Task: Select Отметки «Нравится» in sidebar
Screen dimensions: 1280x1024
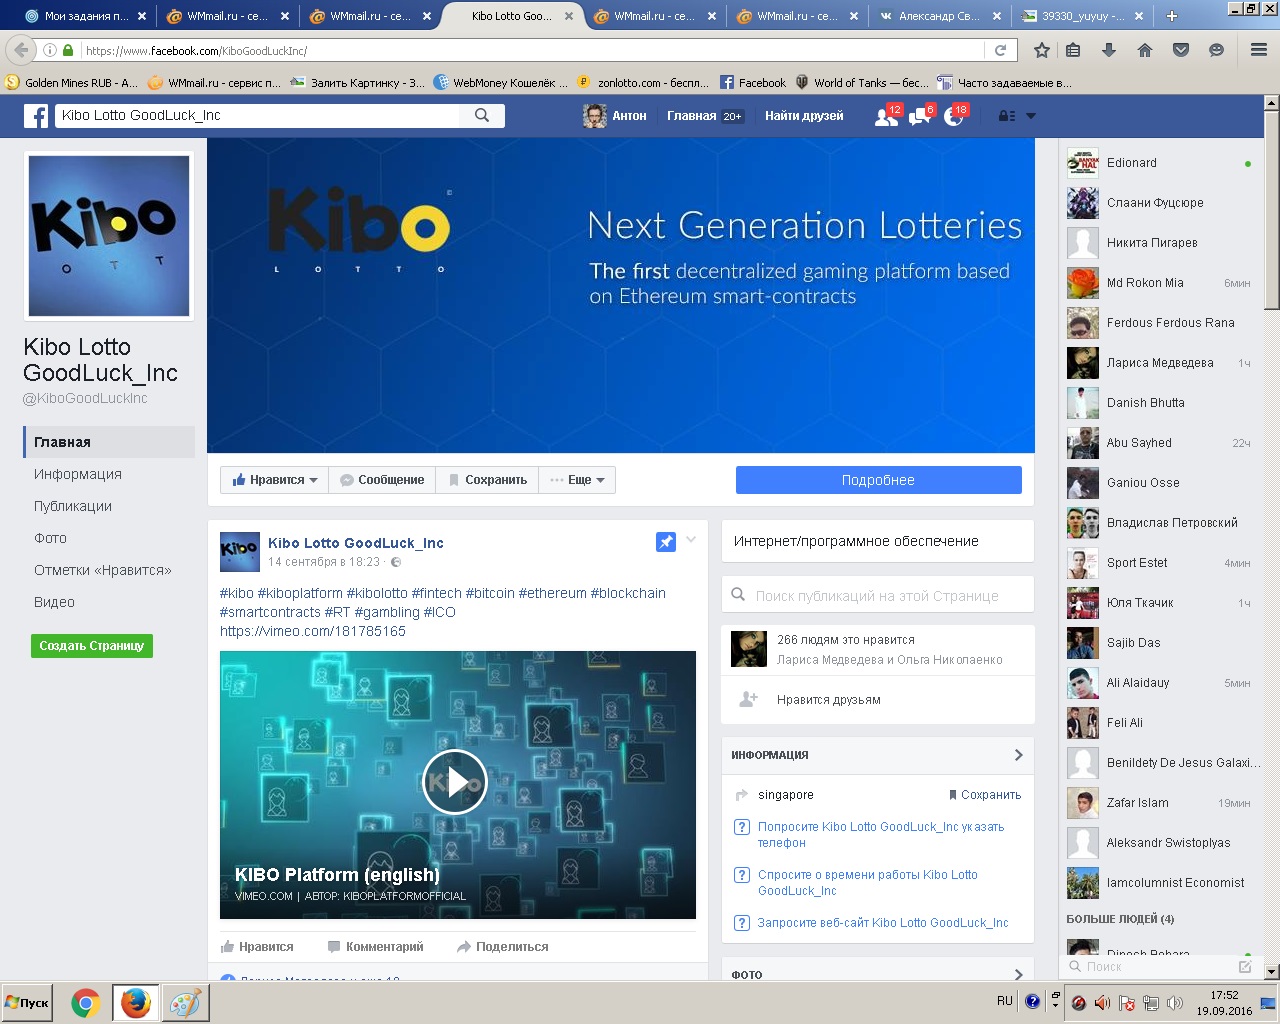Action: 103,570
